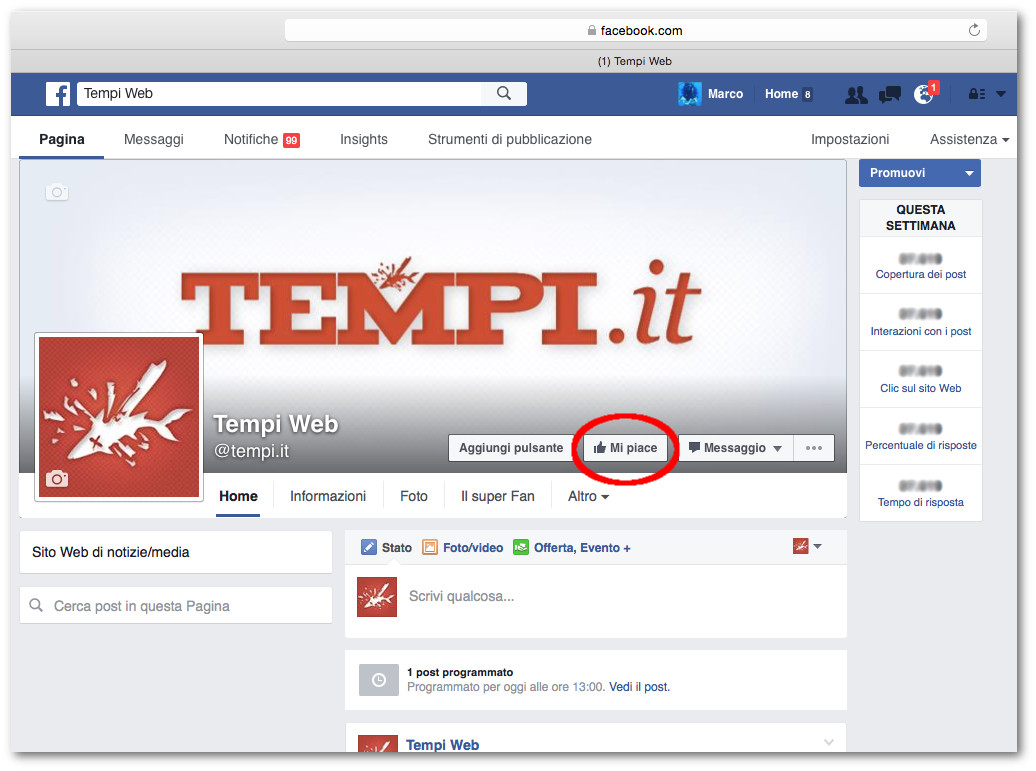The width and height of the screenshot is (1036, 771).
Task: Select the Home page tab
Action: tap(238, 496)
